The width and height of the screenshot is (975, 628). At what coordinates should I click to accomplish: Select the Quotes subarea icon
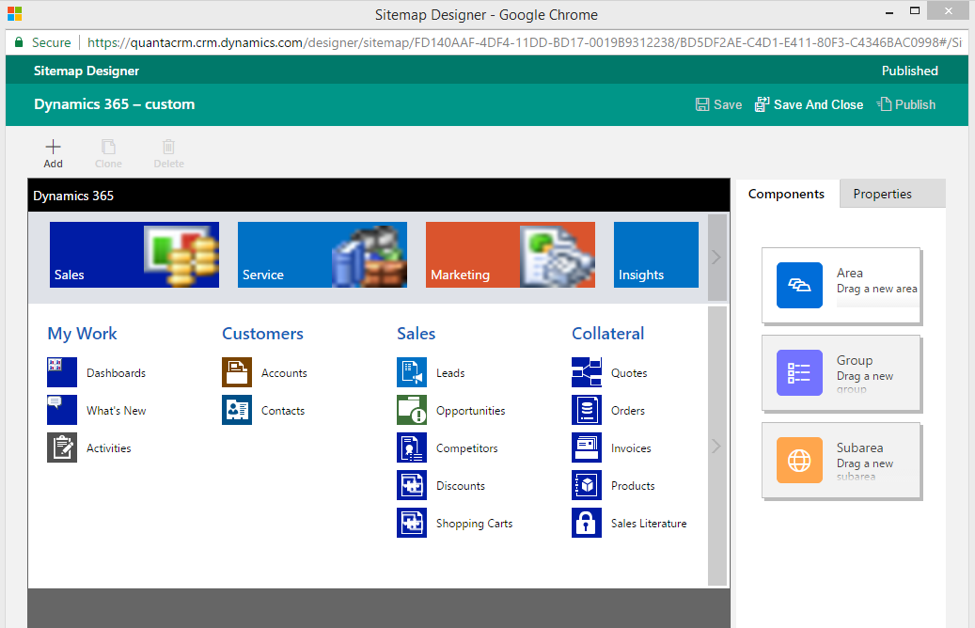tap(587, 372)
